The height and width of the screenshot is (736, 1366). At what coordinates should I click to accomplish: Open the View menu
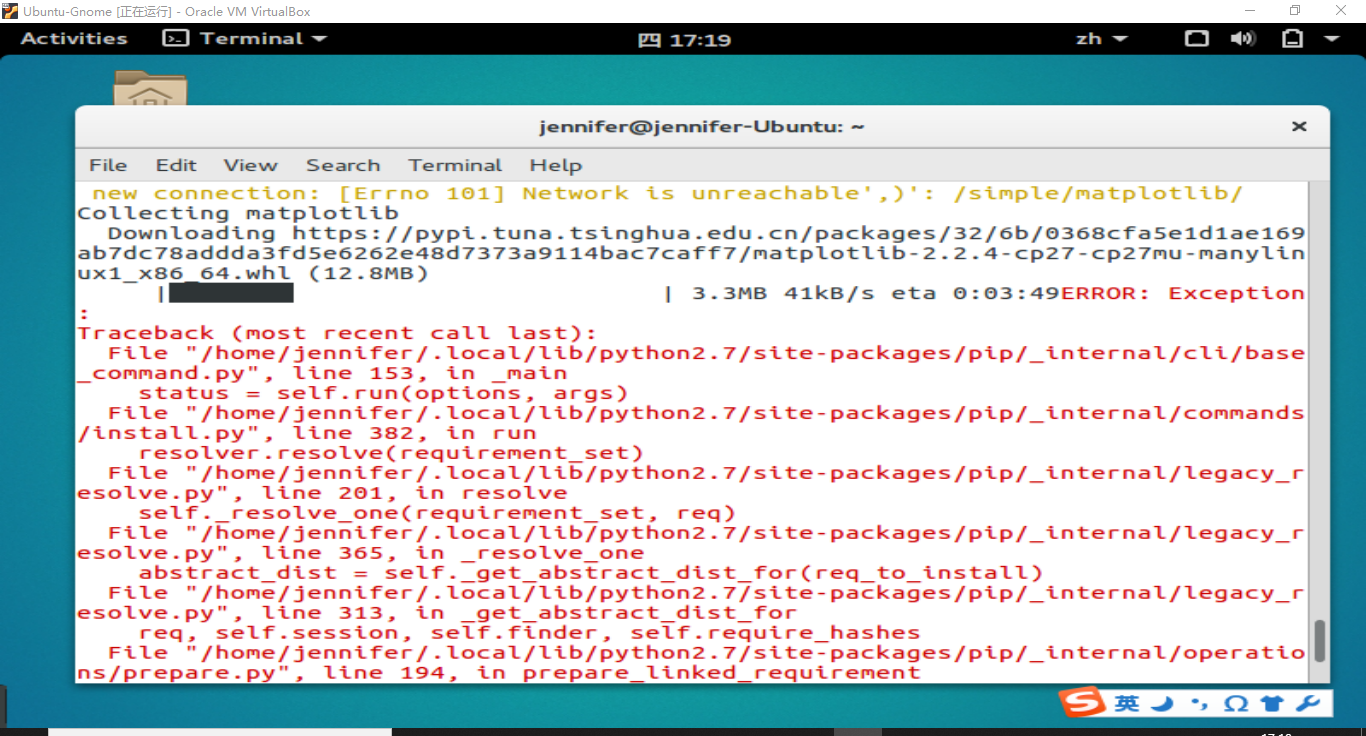[x=250, y=165]
